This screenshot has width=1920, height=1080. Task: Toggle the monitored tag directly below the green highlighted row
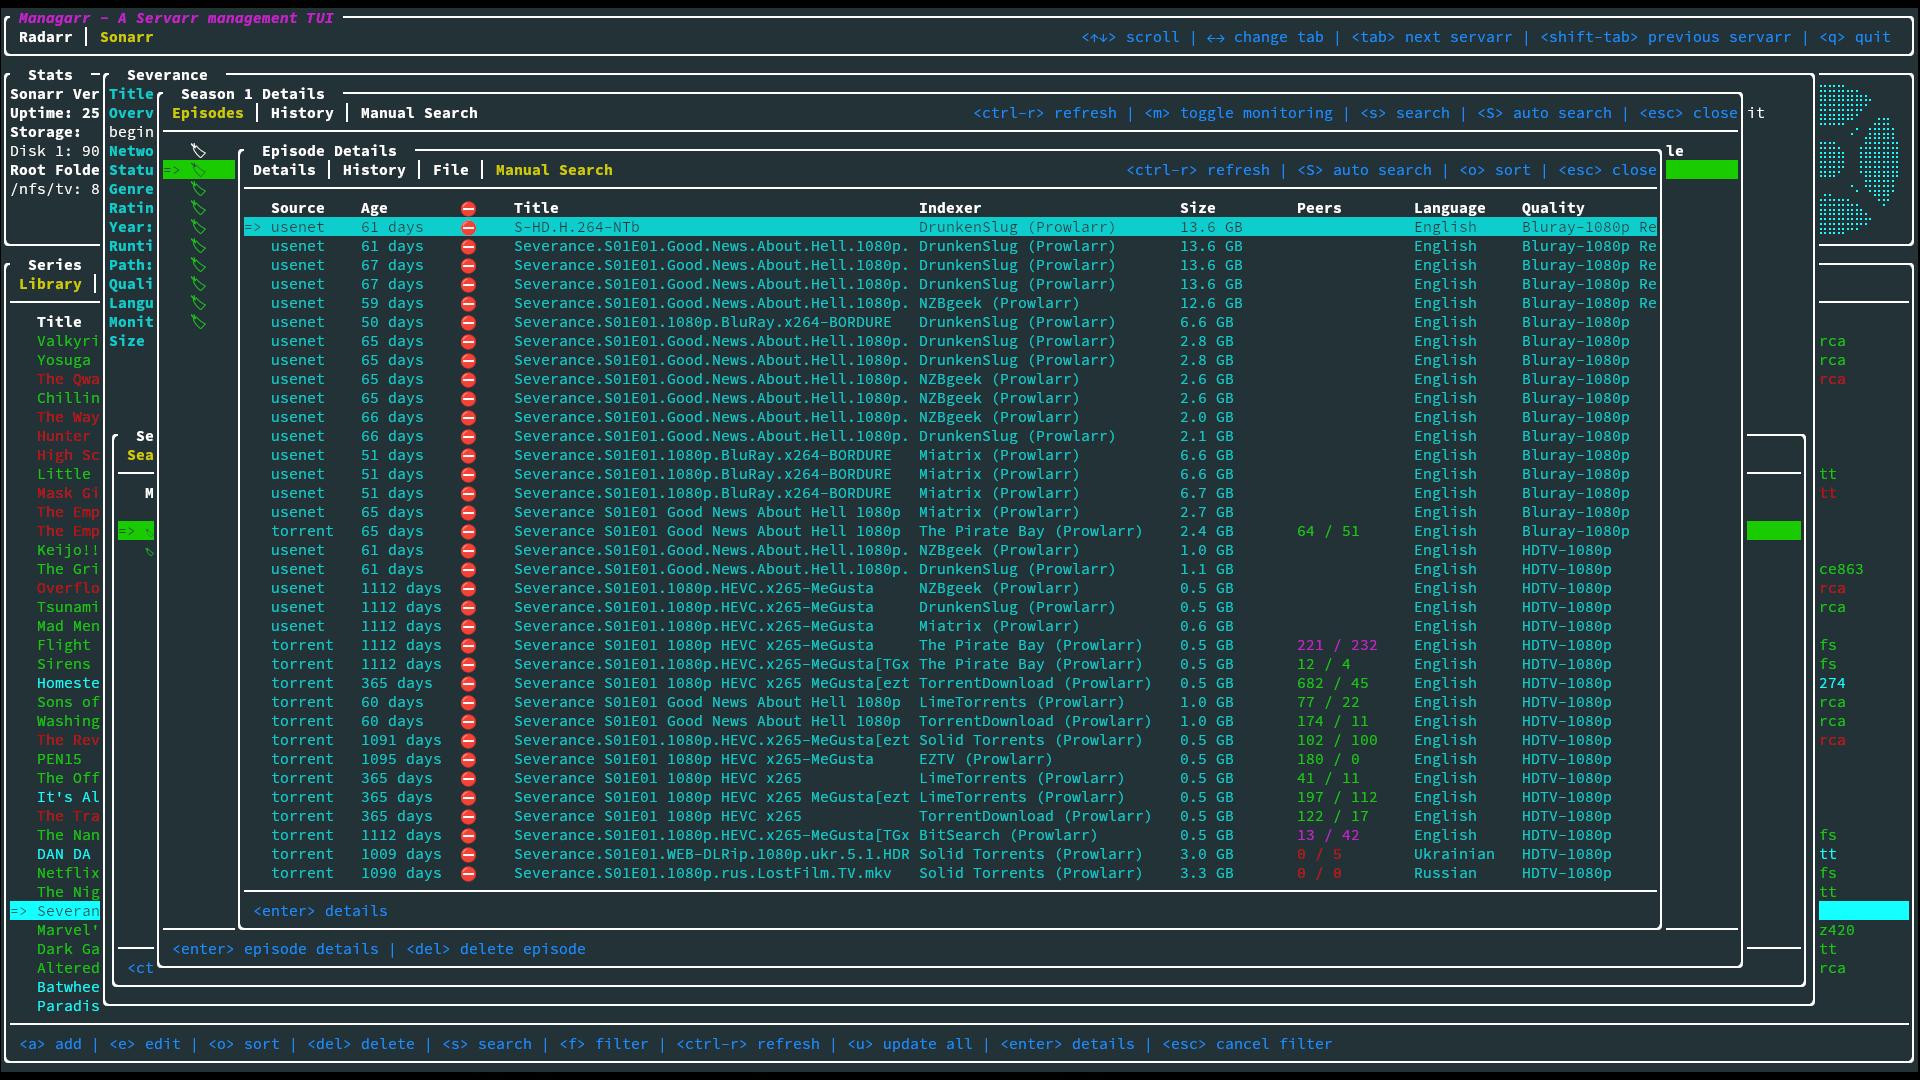click(199, 190)
